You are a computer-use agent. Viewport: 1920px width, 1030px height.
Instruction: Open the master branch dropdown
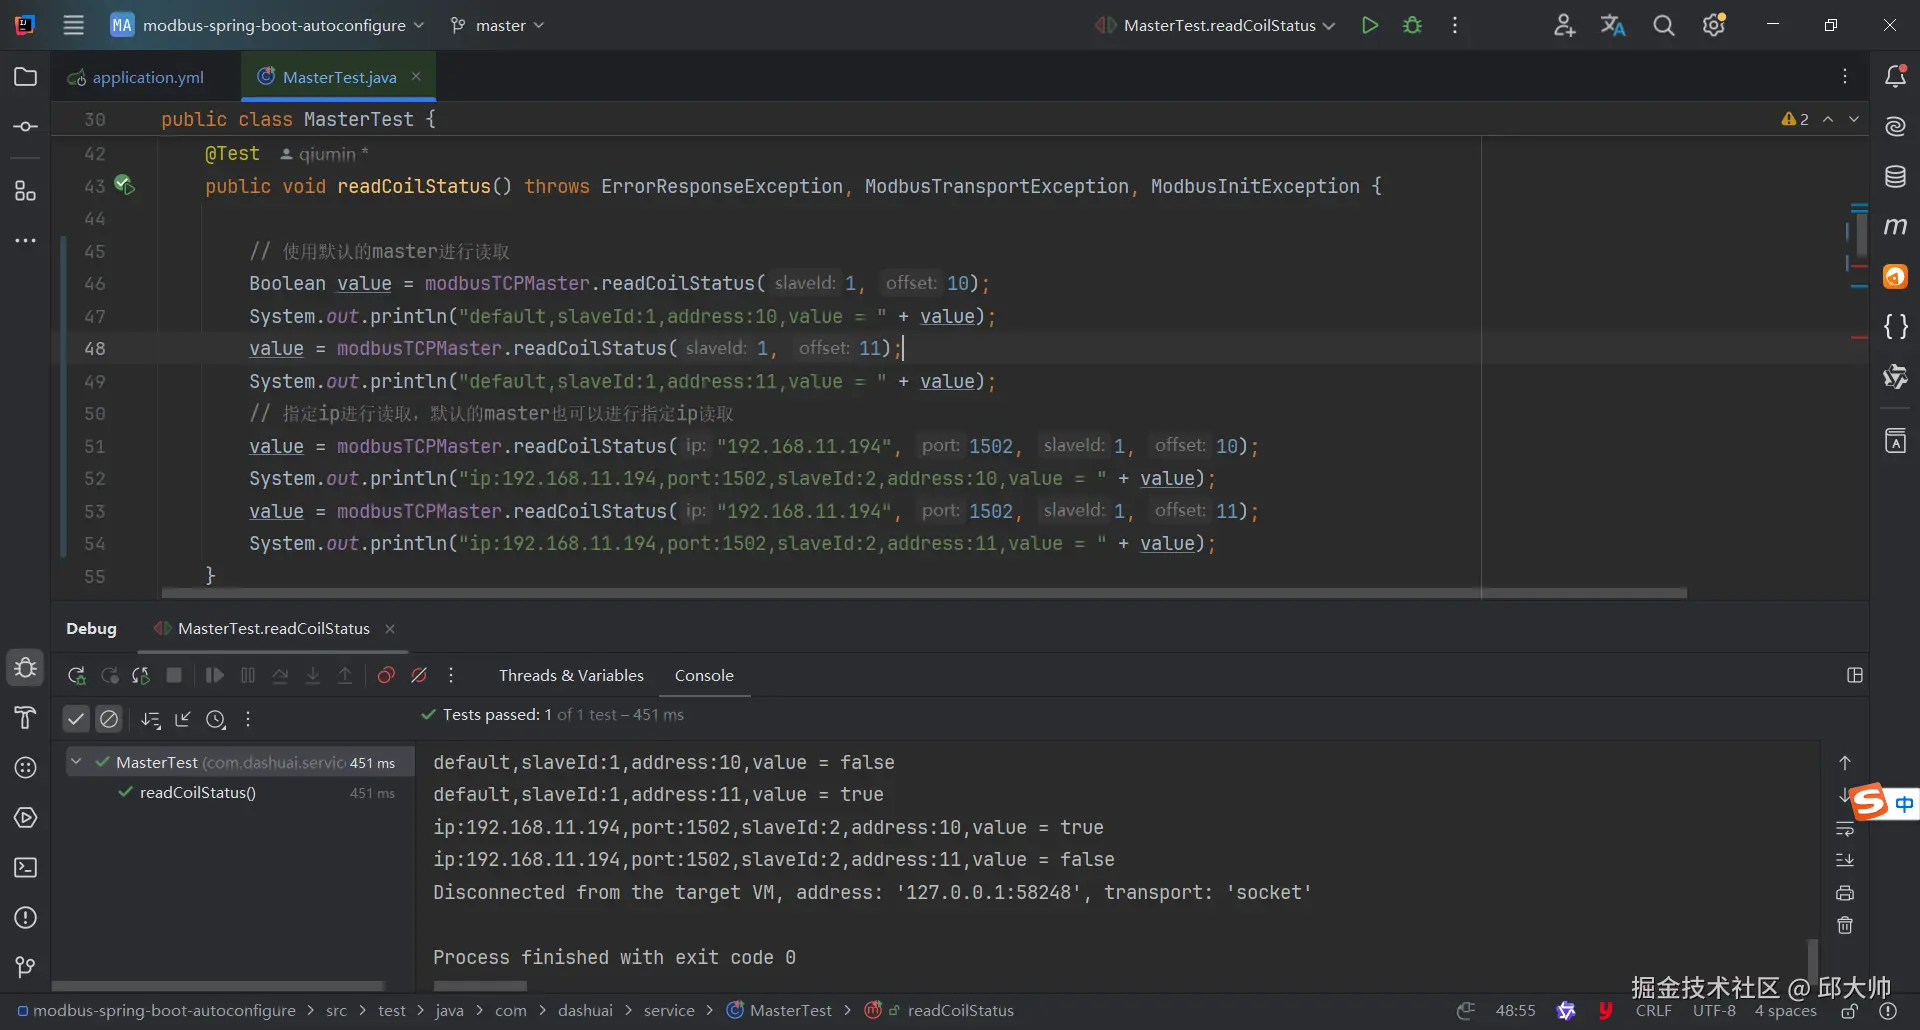coord(498,26)
